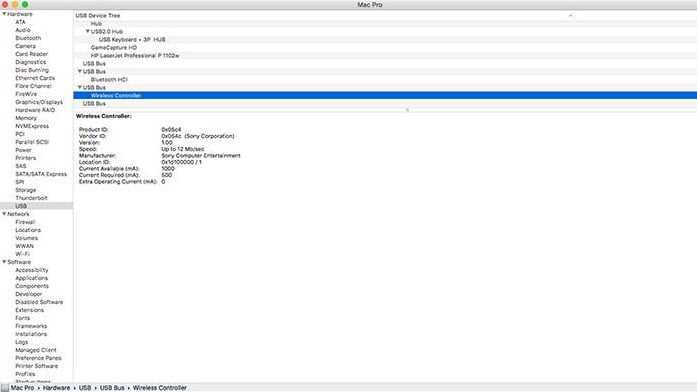This screenshot has width=697, height=392.
Task: Collapse the USB2.0 Hub disclosure triangle
Action: click(88, 32)
